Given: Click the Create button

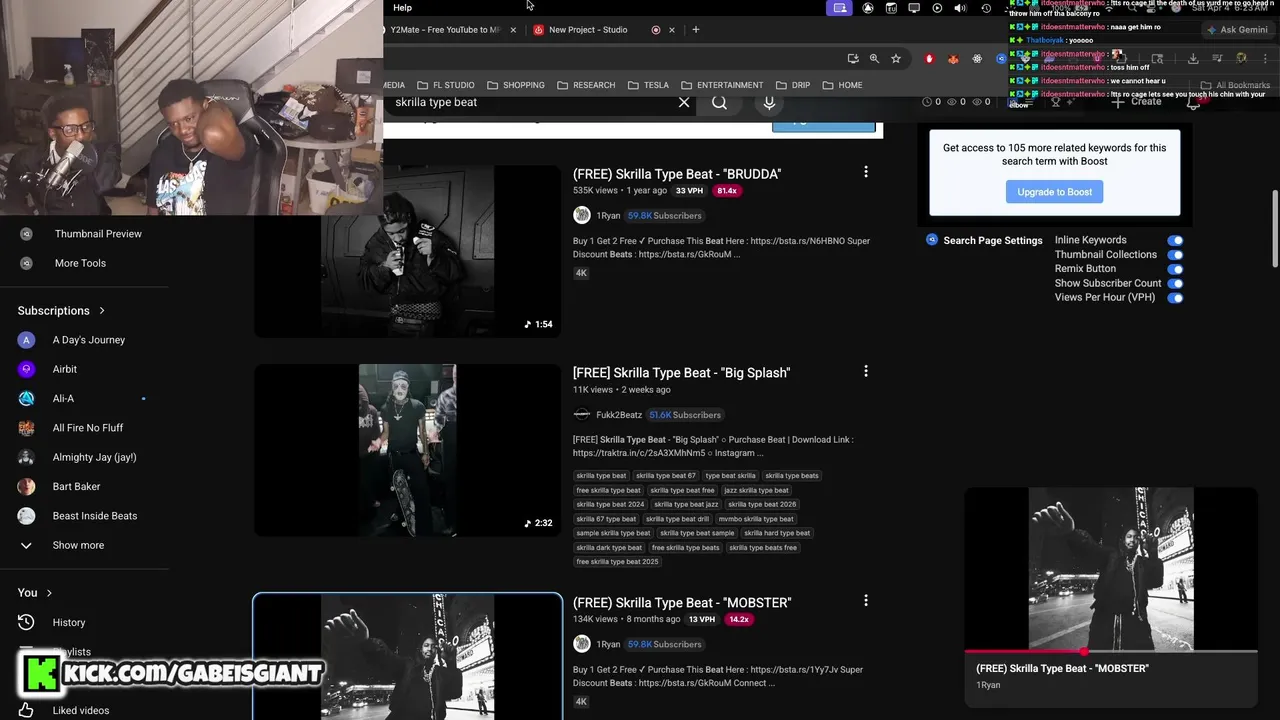Looking at the screenshot, I should [1136, 102].
